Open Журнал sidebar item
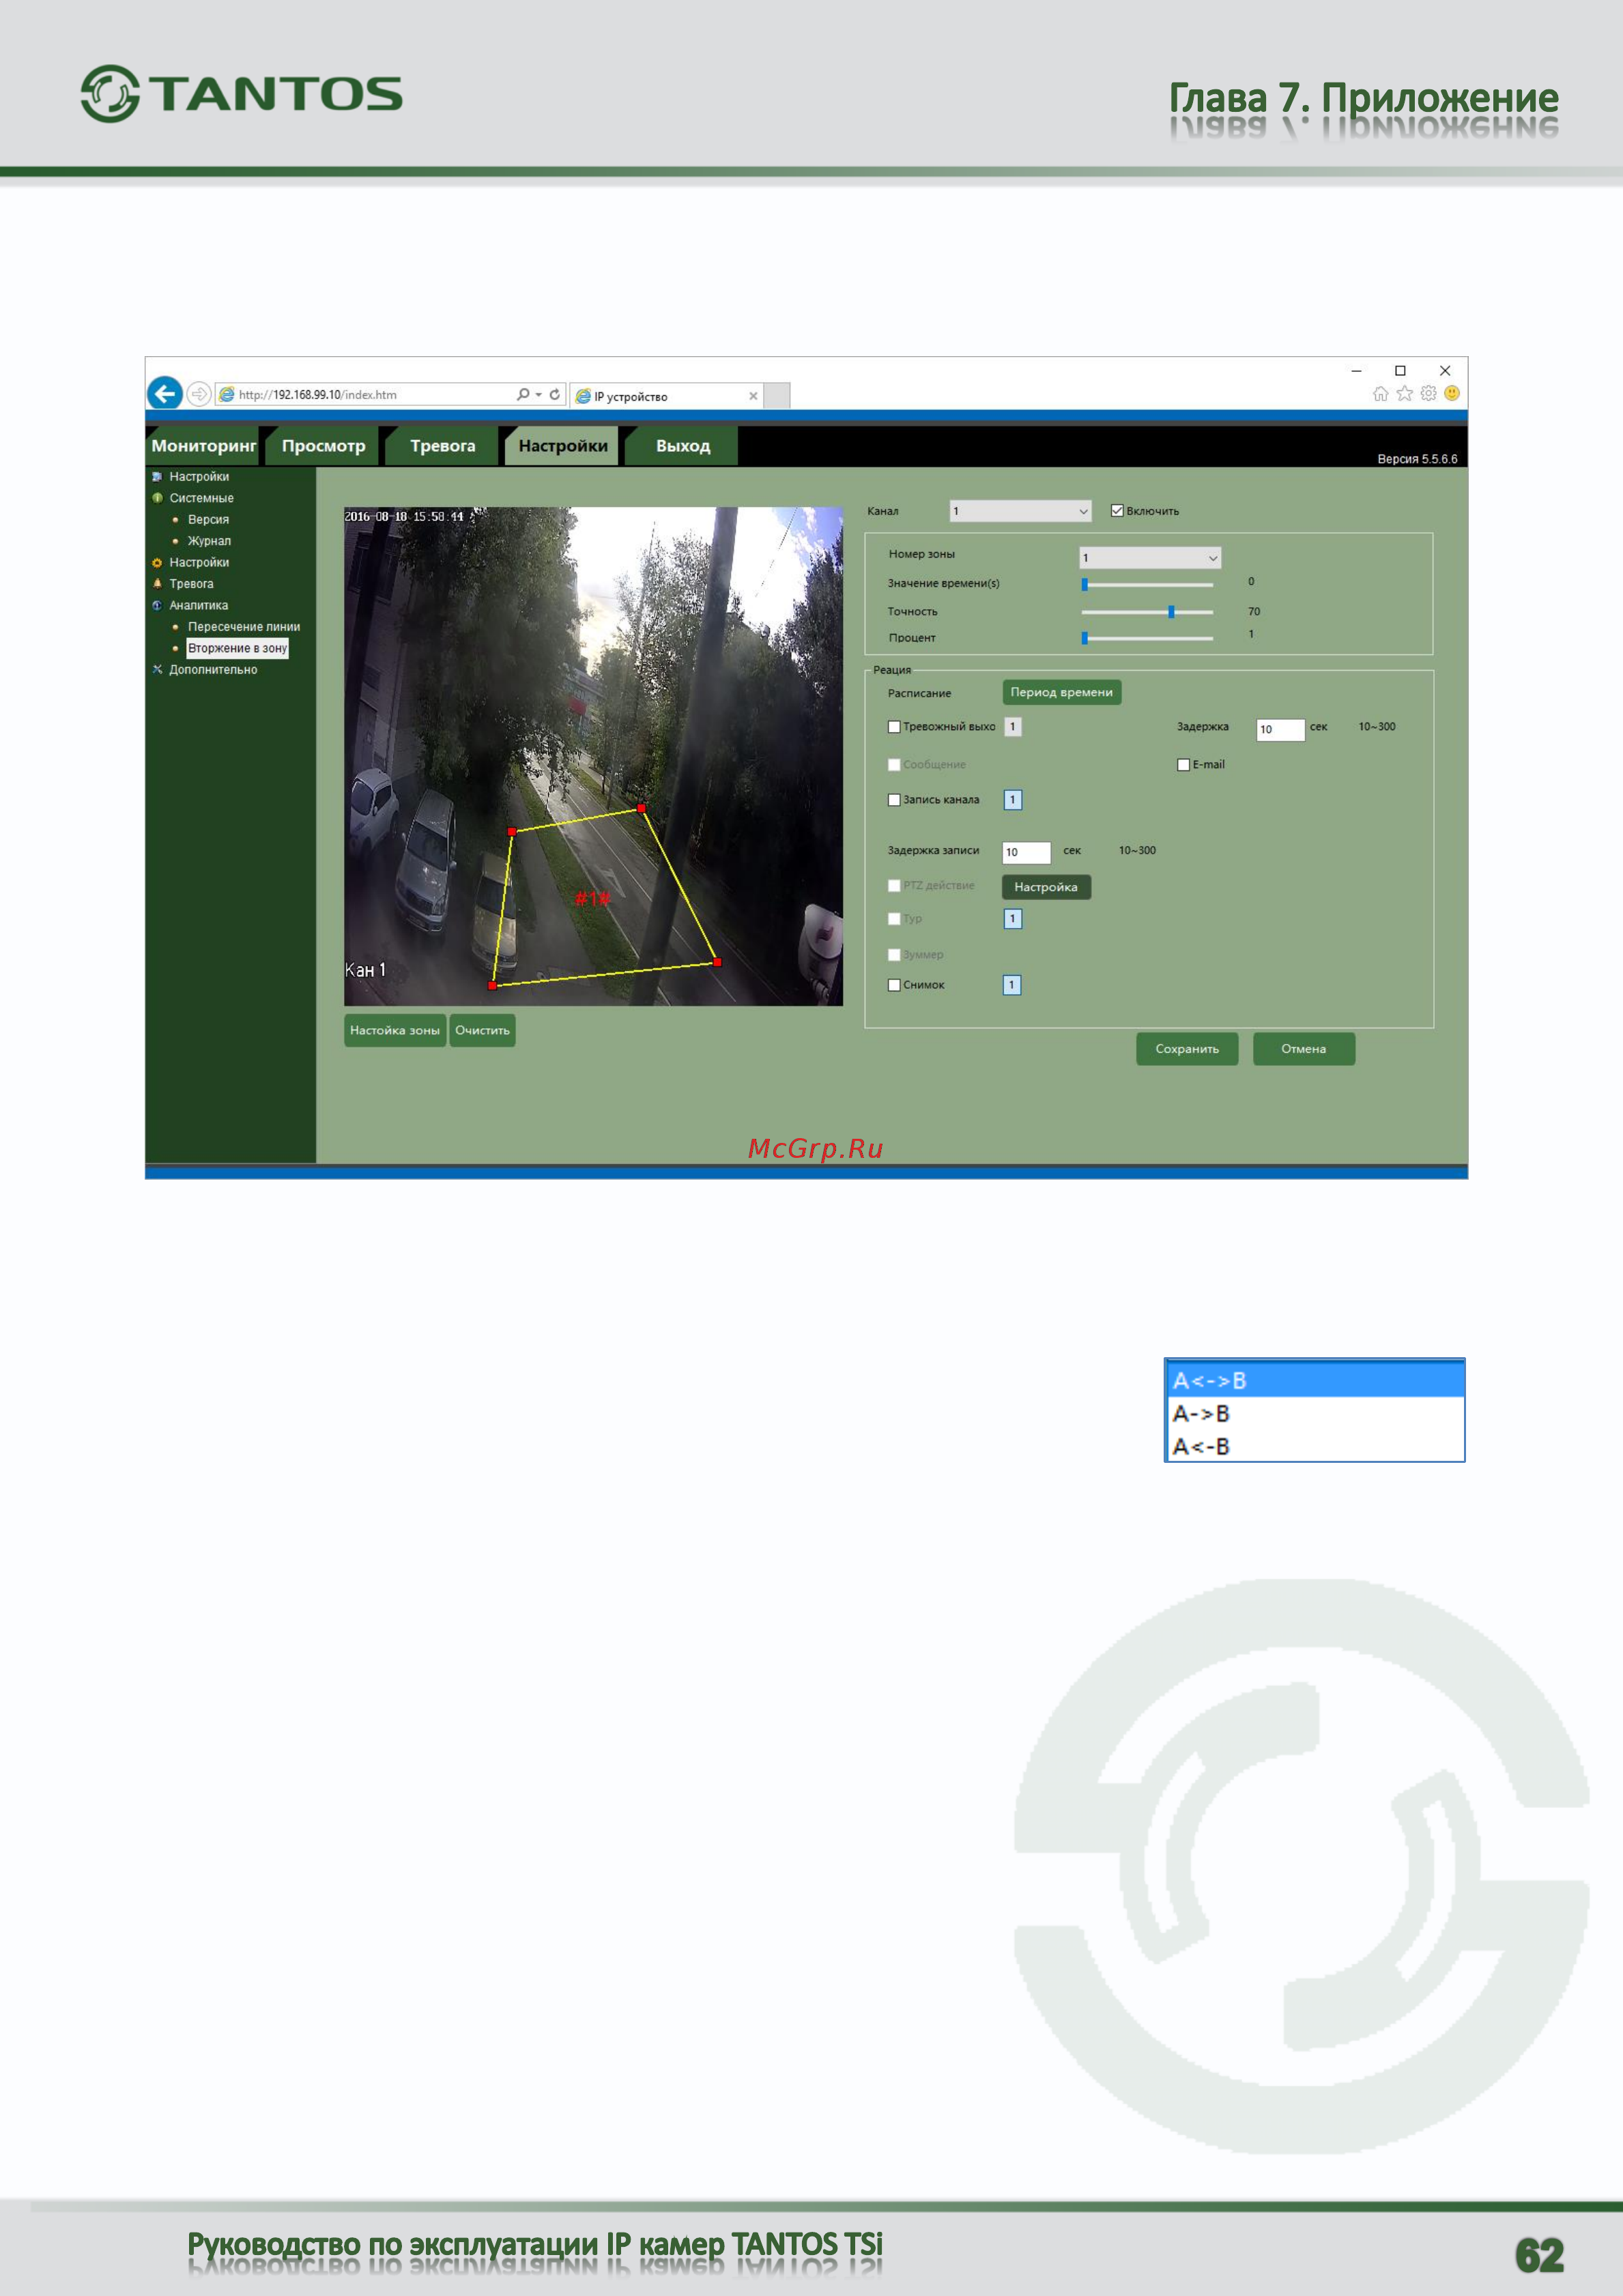The image size is (1623, 2296). point(209,541)
